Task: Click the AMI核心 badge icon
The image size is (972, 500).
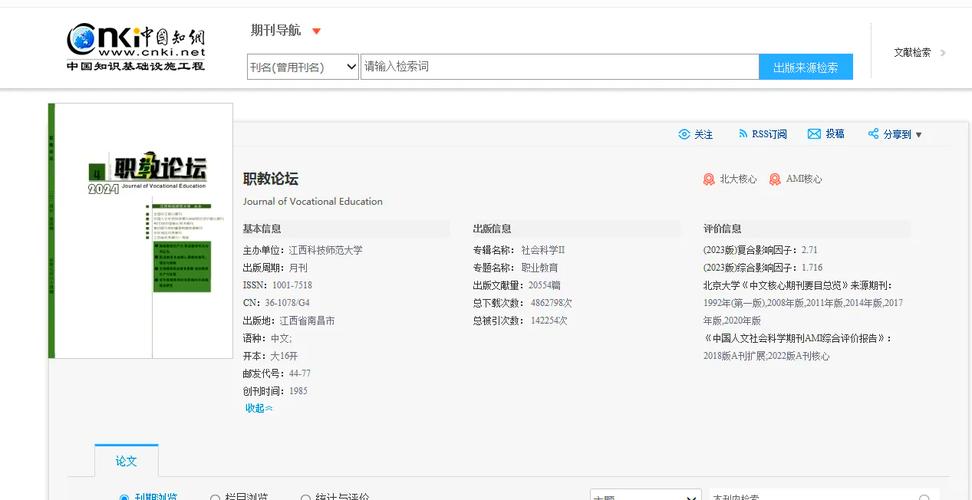Action: pos(775,179)
